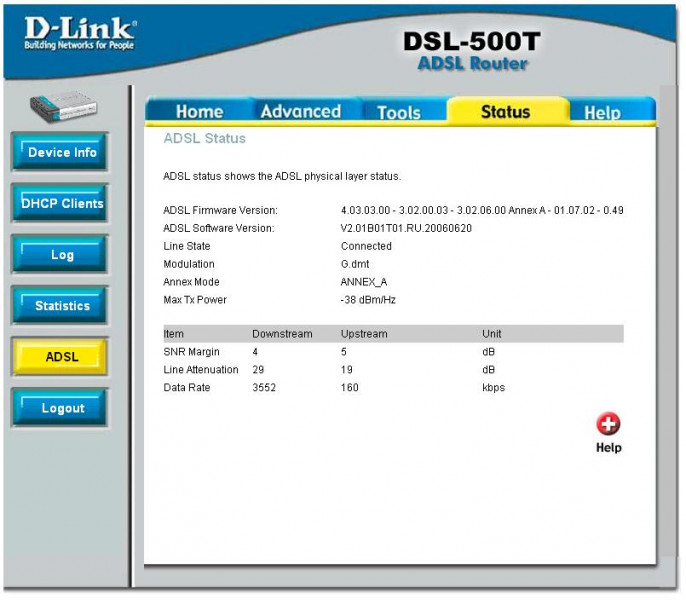Screen dimensions: 686x600
Task: Click the Downstream column header
Action: point(282,334)
